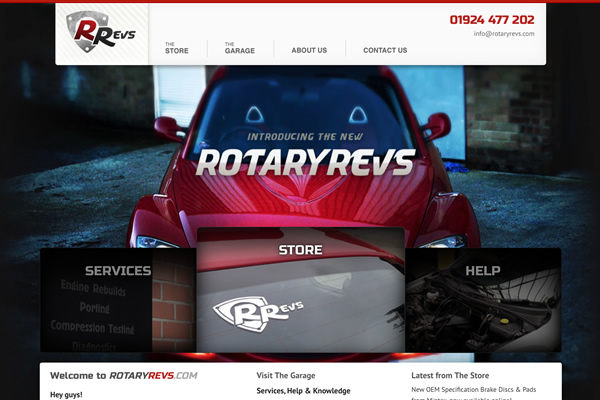The width and height of the screenshot is (600, 400).
Task: Click the 01924 477 202 phone number
Action: [492, 20]
